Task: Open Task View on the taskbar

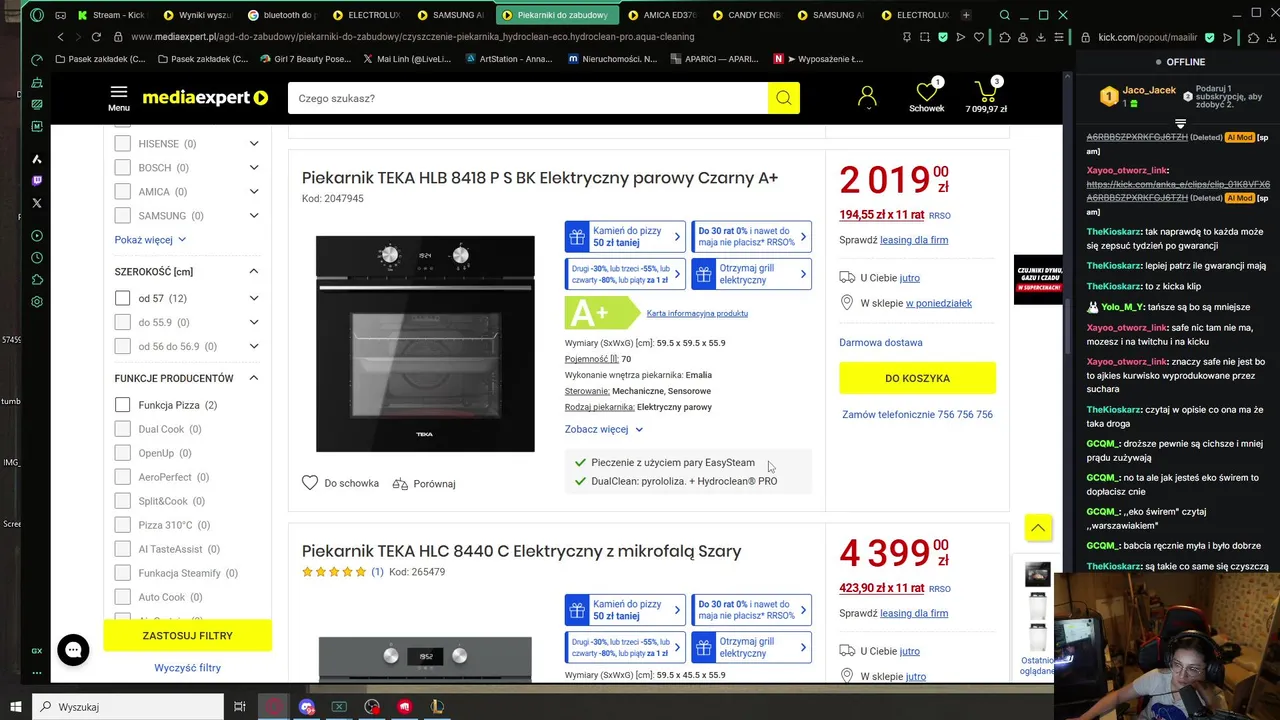Action: (240, 706)
